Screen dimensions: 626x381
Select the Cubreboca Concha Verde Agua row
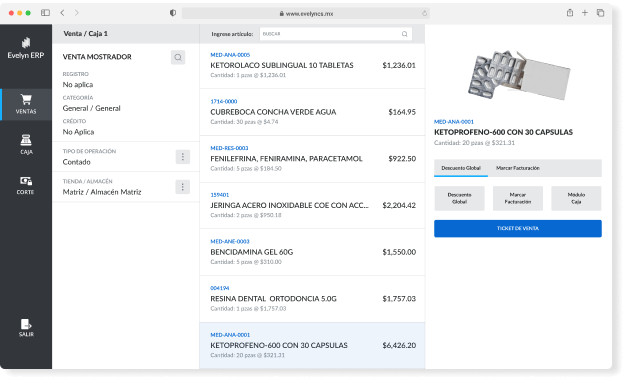(x=312, y=112)
